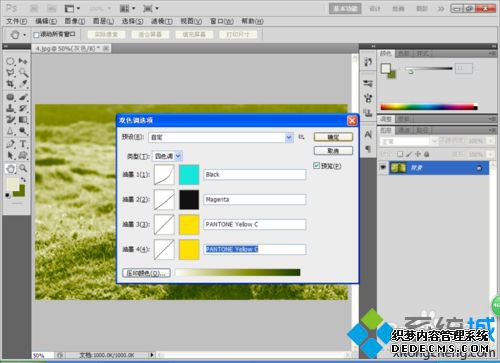Select the Zoom tool in toolbox
This screenshot has width=500, height=363.
pos(23,168)
